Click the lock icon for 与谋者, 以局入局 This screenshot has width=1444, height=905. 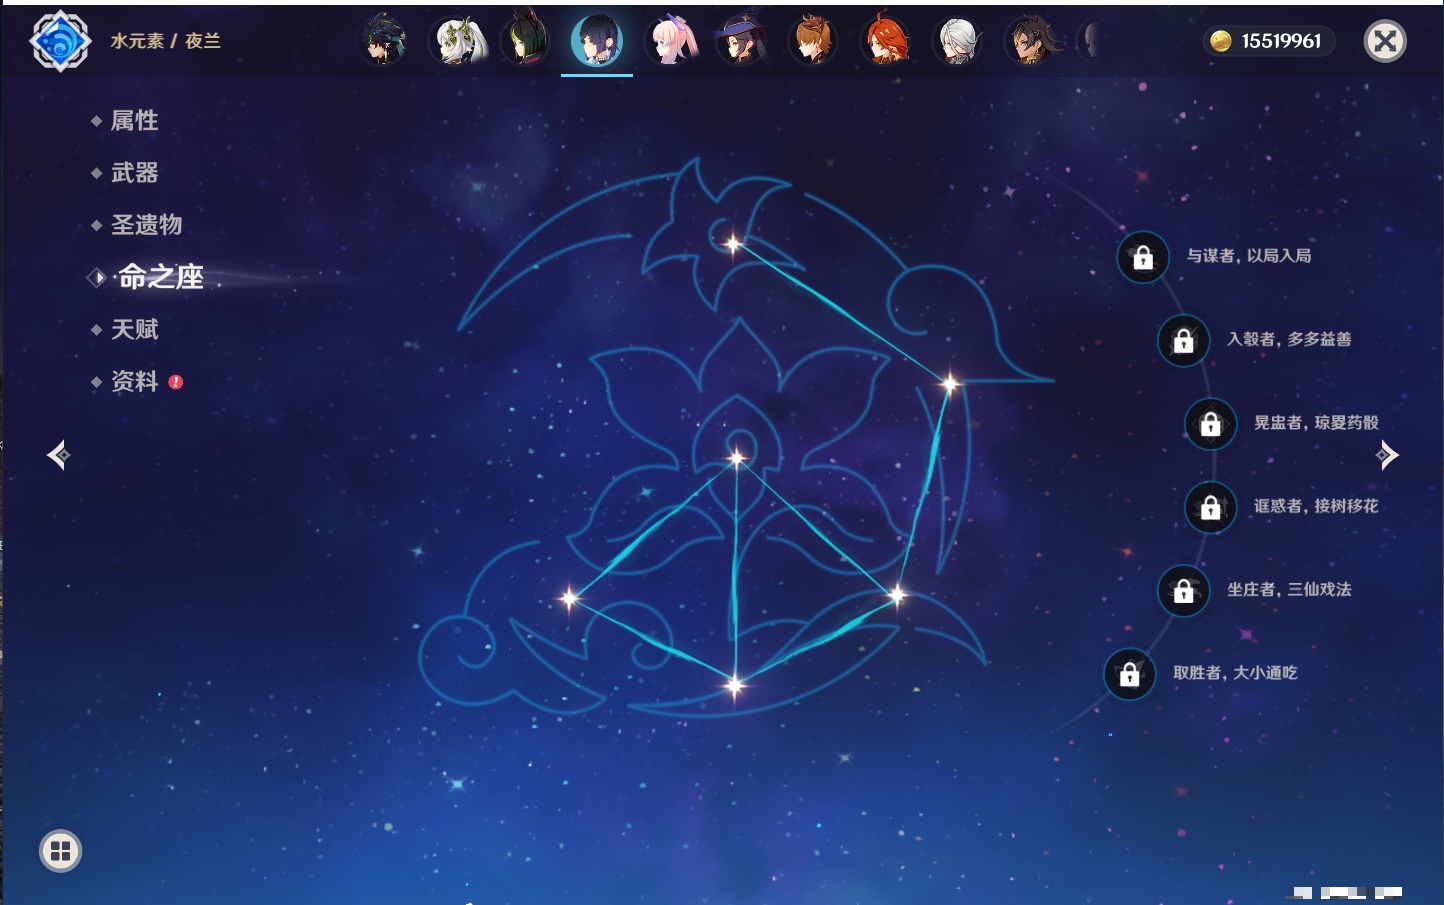(1143, 257)
